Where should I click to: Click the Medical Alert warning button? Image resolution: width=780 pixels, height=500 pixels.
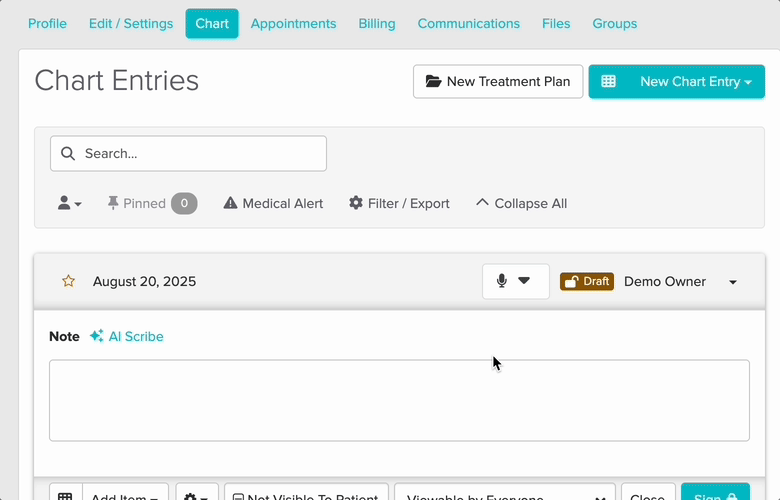273,203
